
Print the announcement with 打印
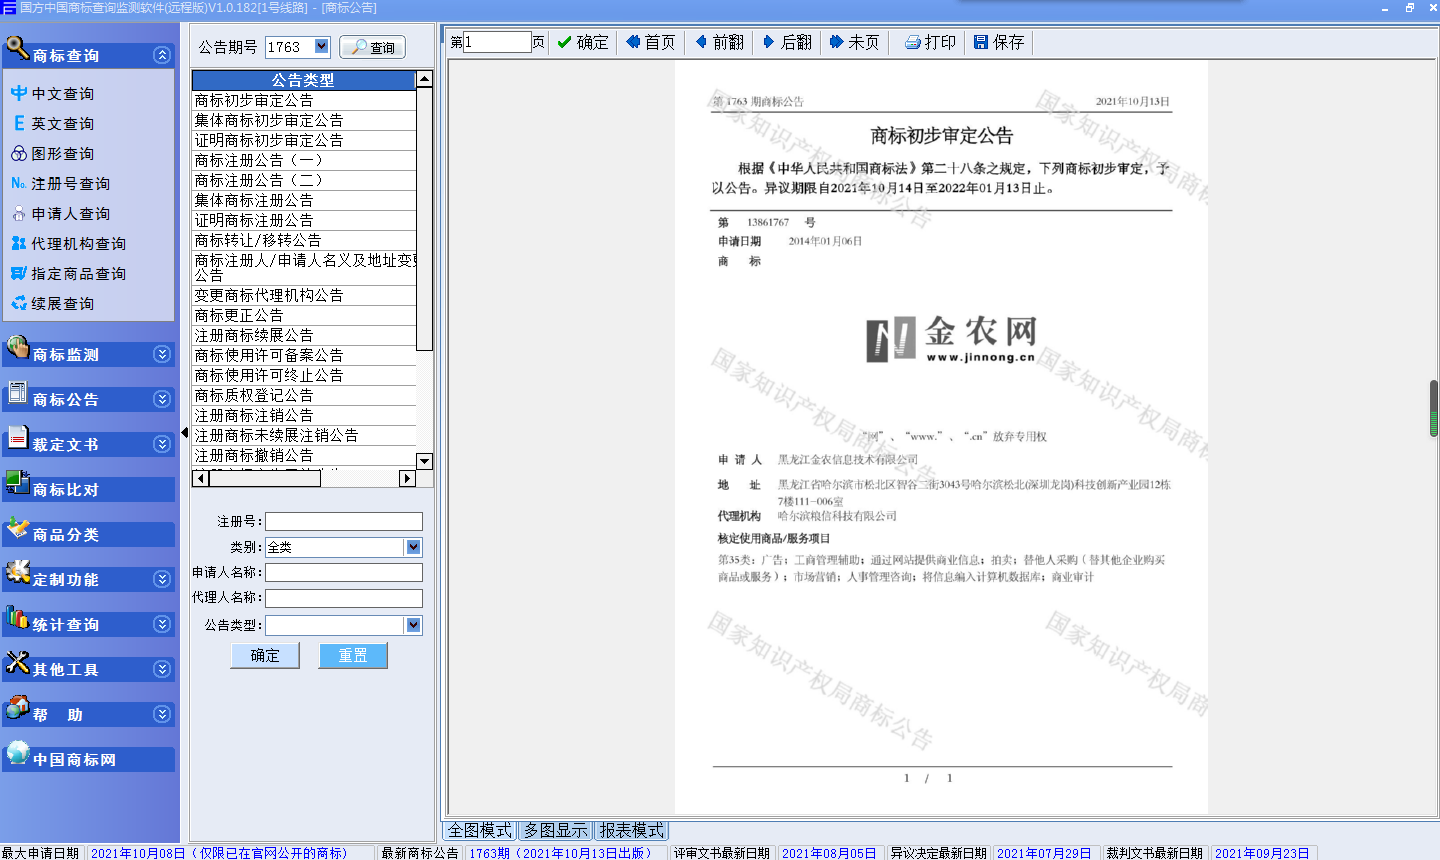click(931, 42)
